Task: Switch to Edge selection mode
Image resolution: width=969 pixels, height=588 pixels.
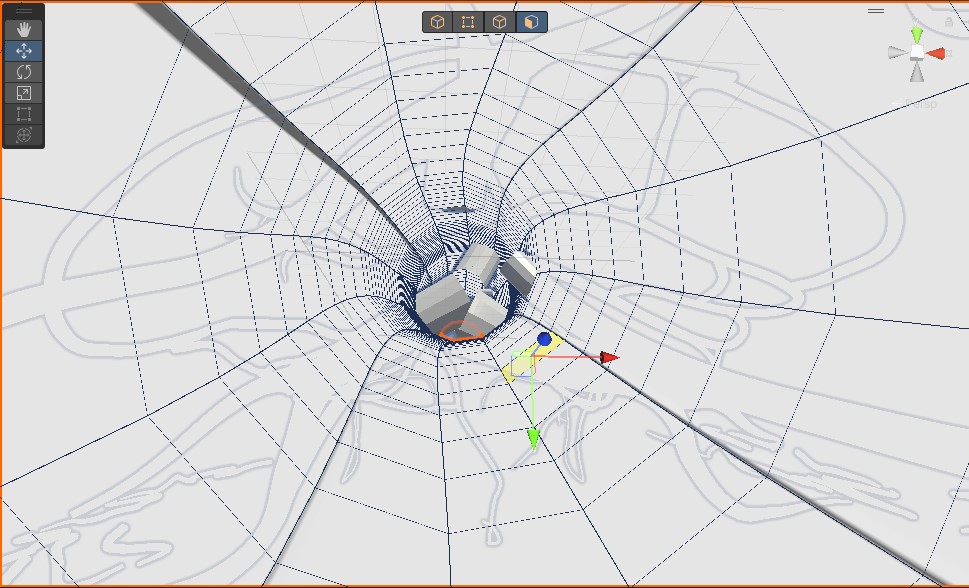Action: tap(499, 22)
